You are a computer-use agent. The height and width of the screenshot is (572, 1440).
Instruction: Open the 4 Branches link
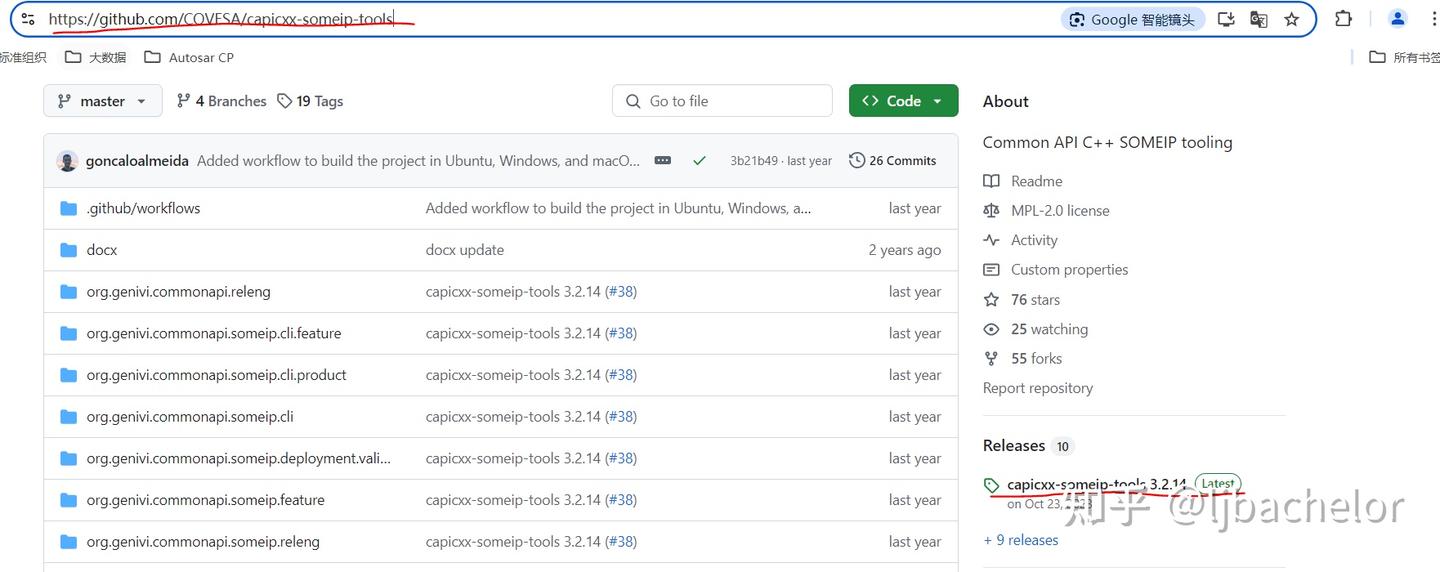(221, 101)
